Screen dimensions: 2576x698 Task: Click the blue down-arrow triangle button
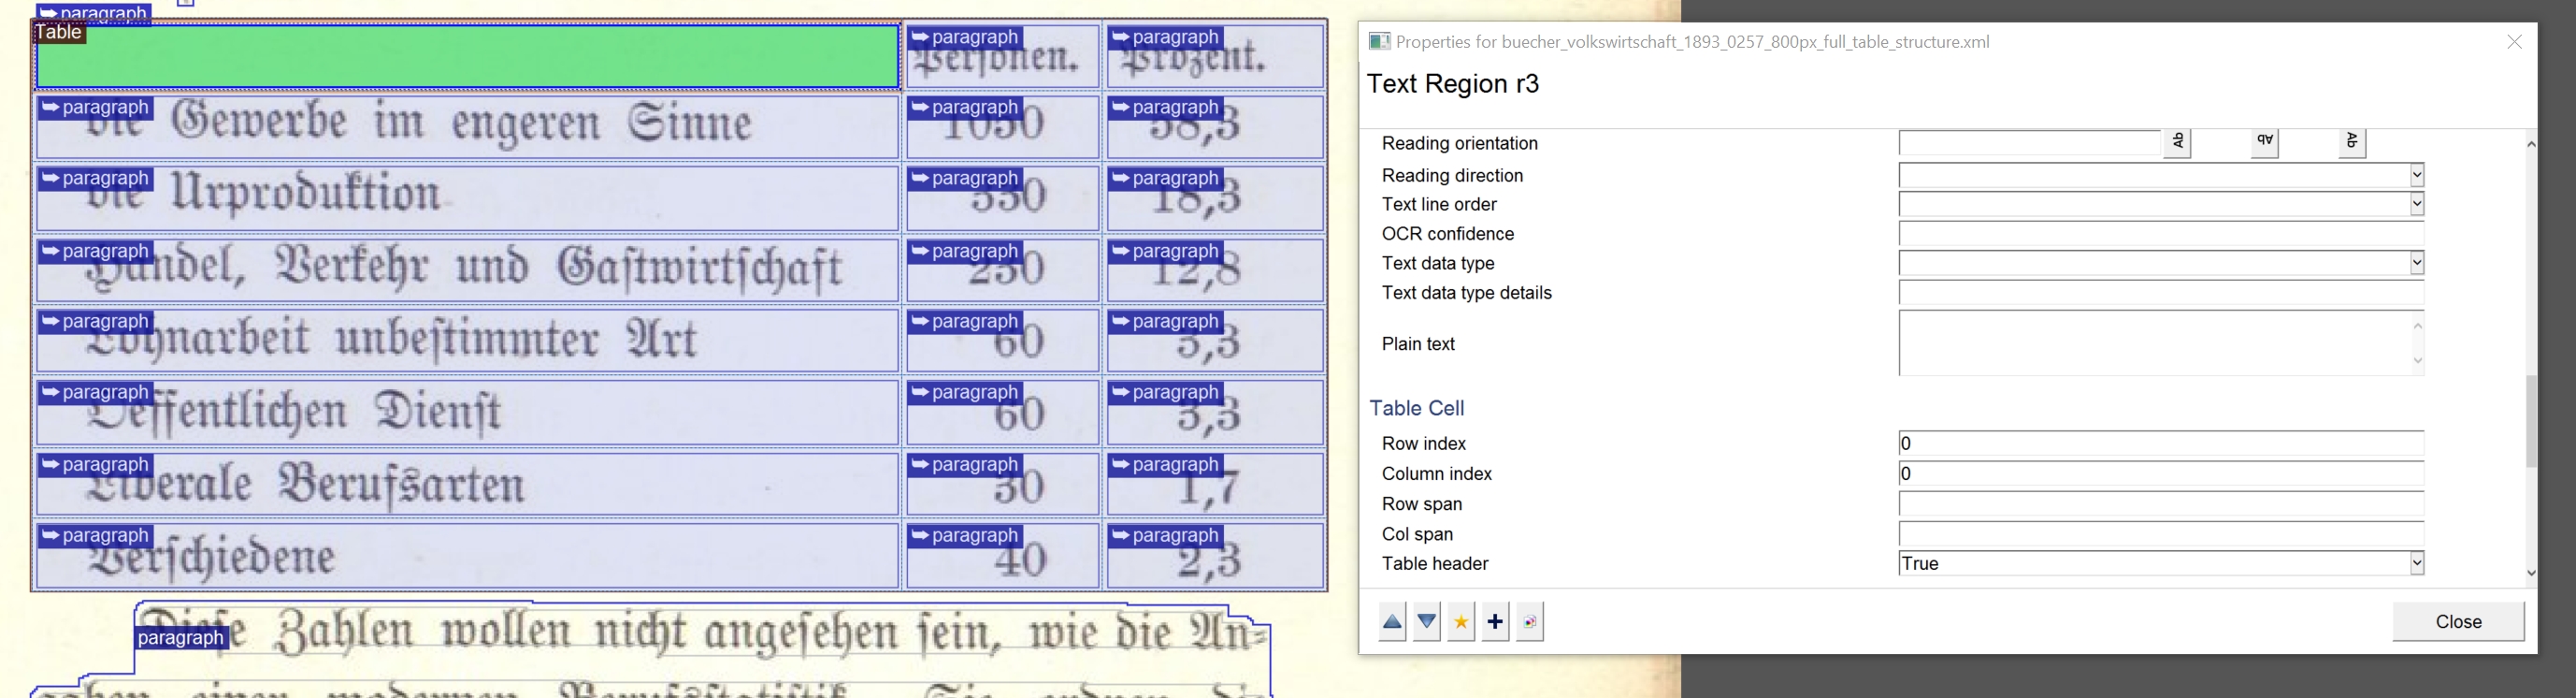[1427, 622]
